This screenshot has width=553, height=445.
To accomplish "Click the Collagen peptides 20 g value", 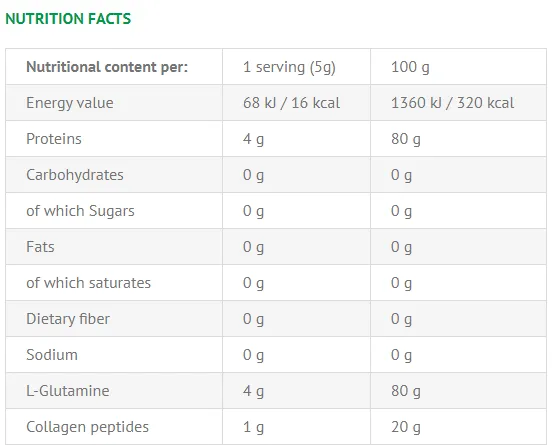I will [x=406, y=427].
